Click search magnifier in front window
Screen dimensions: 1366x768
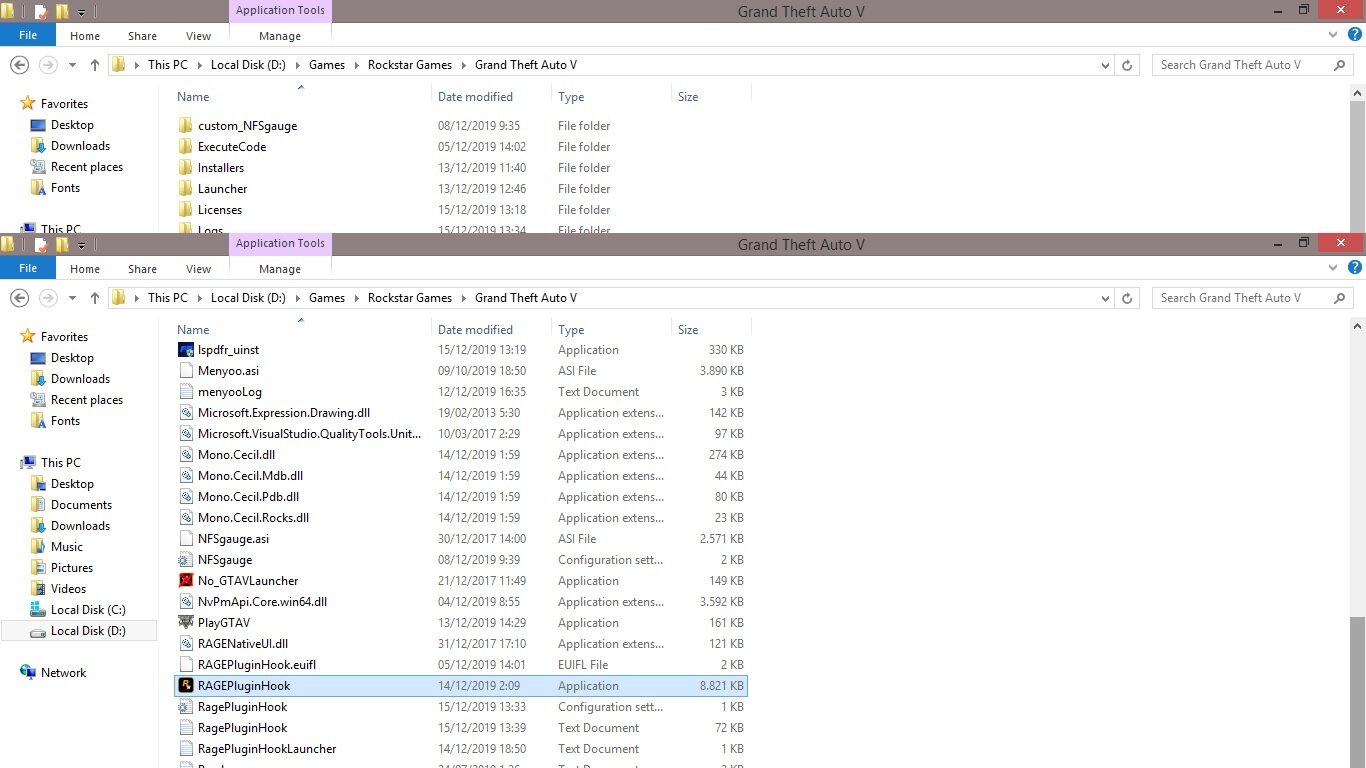(1340, 298)
